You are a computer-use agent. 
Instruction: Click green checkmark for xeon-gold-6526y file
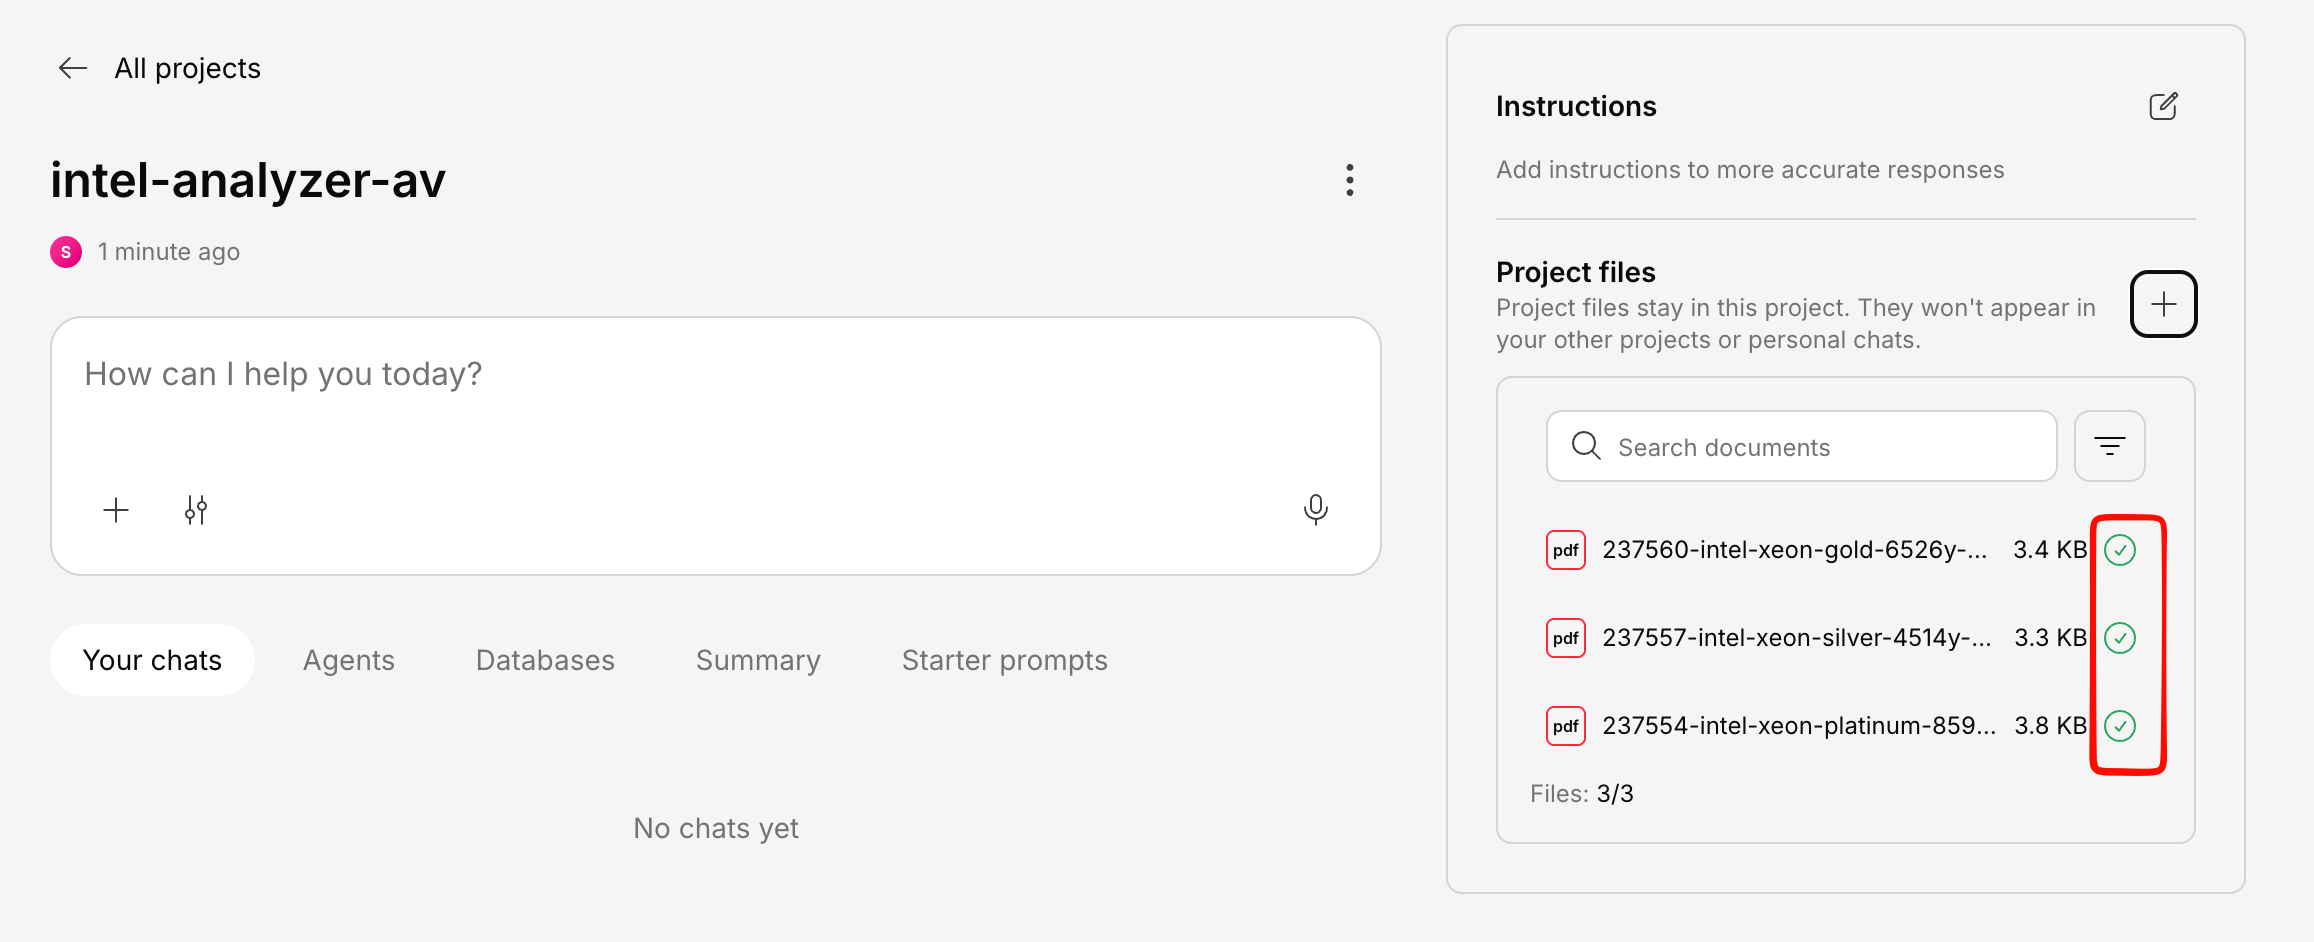tap(2120, 550)
